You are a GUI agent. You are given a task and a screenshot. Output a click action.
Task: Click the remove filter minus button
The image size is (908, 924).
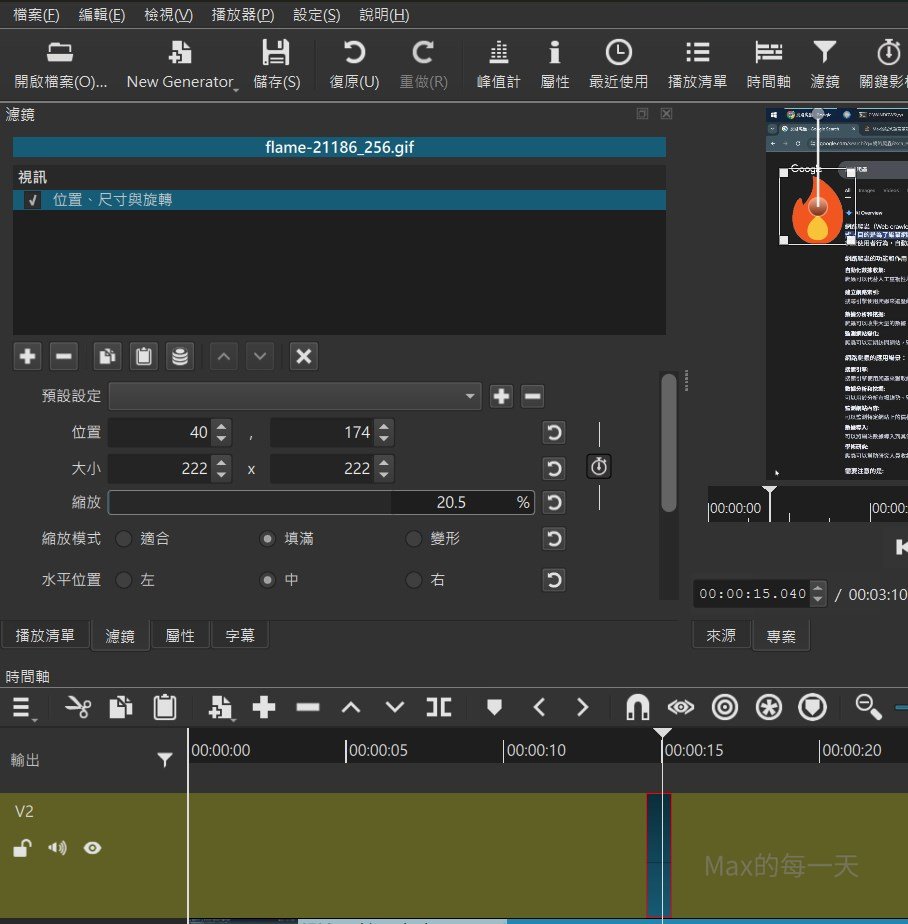(x=63, y=356)
